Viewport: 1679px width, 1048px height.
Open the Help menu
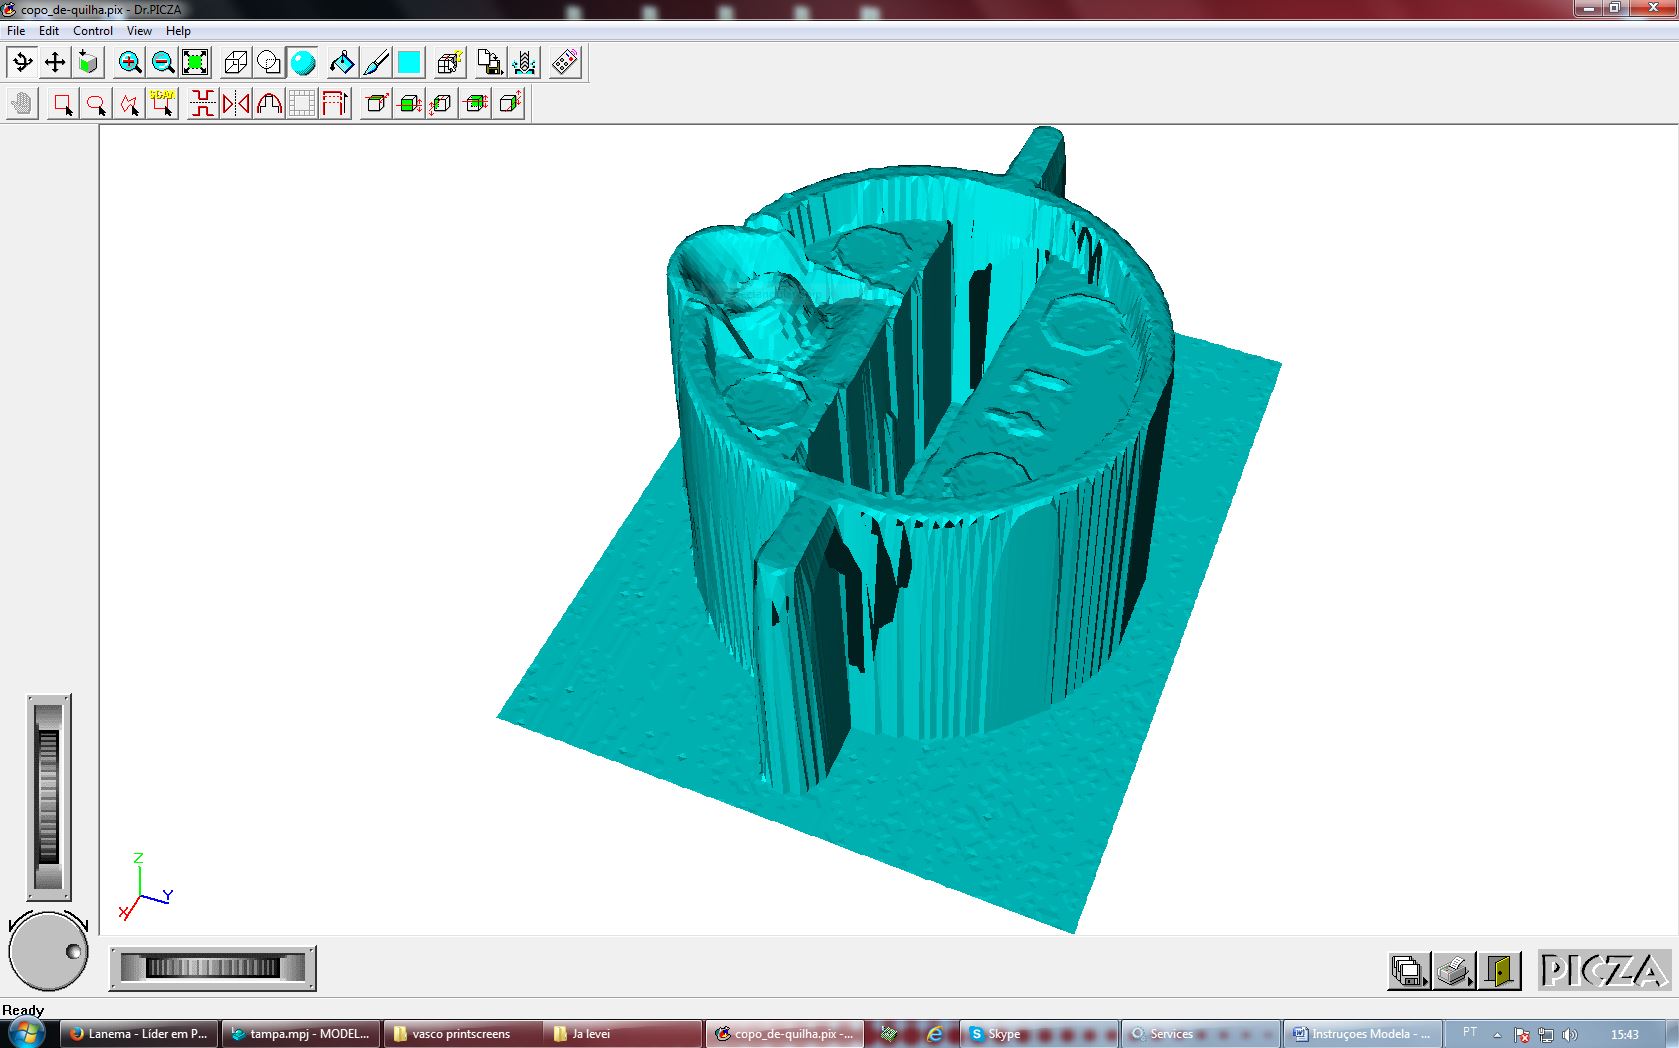(178, 31)
